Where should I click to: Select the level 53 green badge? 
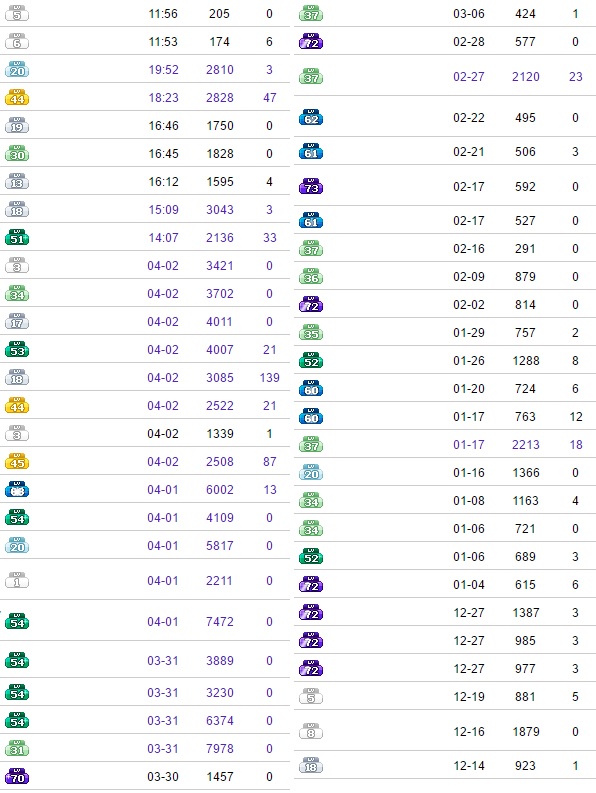point(17,349)
